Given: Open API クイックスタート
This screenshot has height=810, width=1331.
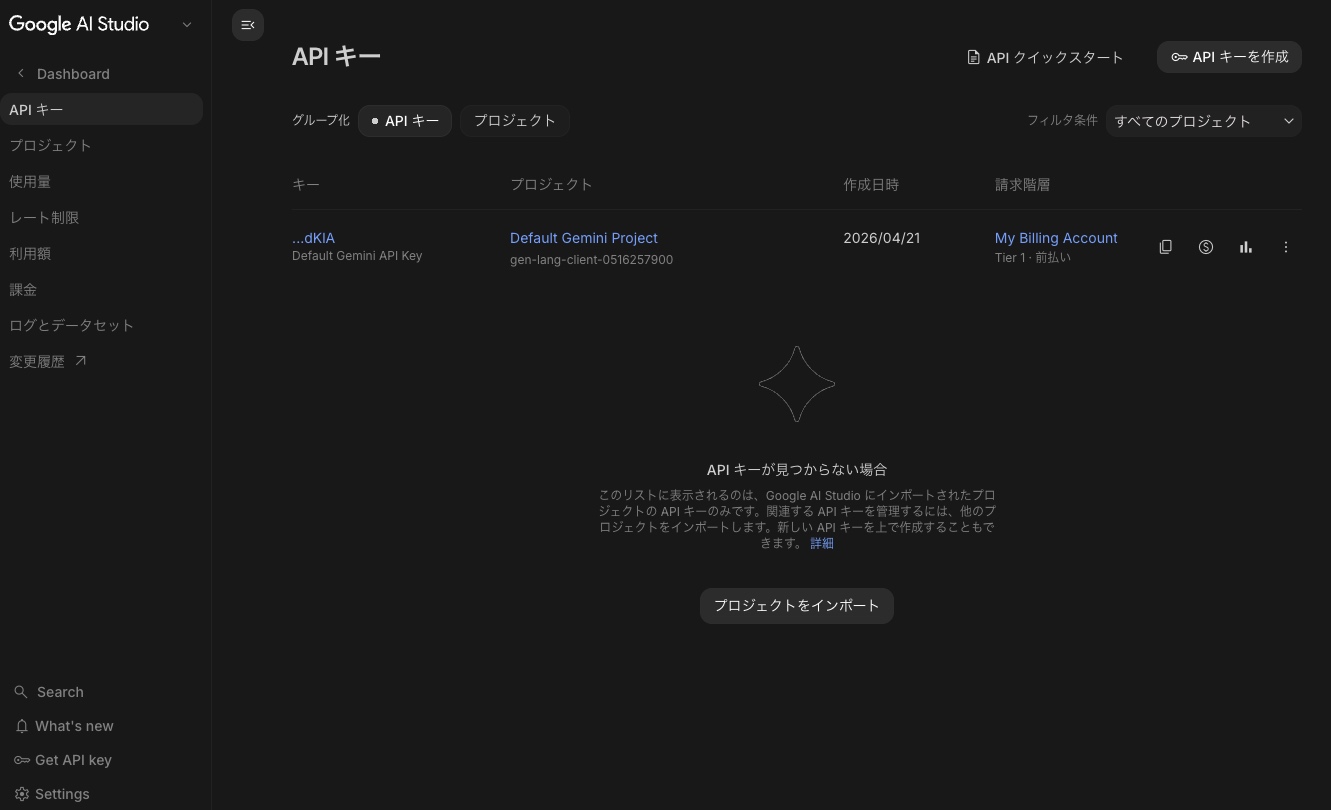Looking at the screenshot, I should click(x=1044, y=57).
